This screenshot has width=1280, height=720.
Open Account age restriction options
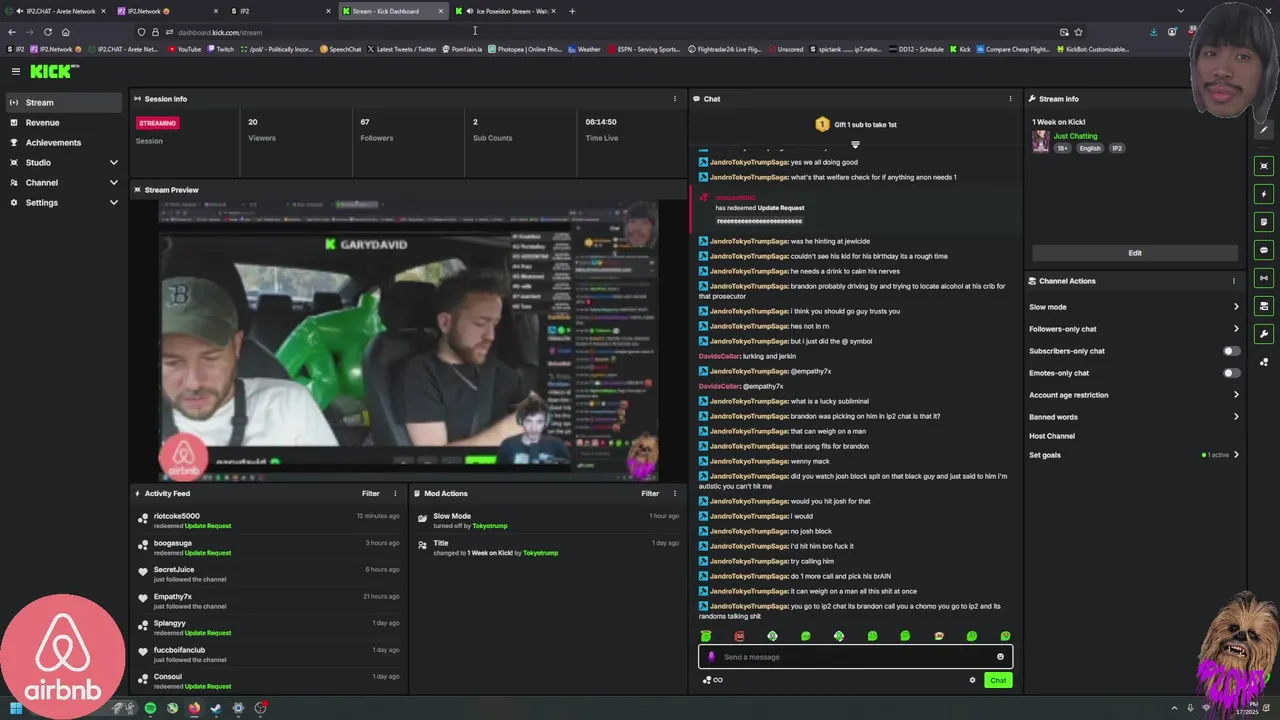[1134, 395]
